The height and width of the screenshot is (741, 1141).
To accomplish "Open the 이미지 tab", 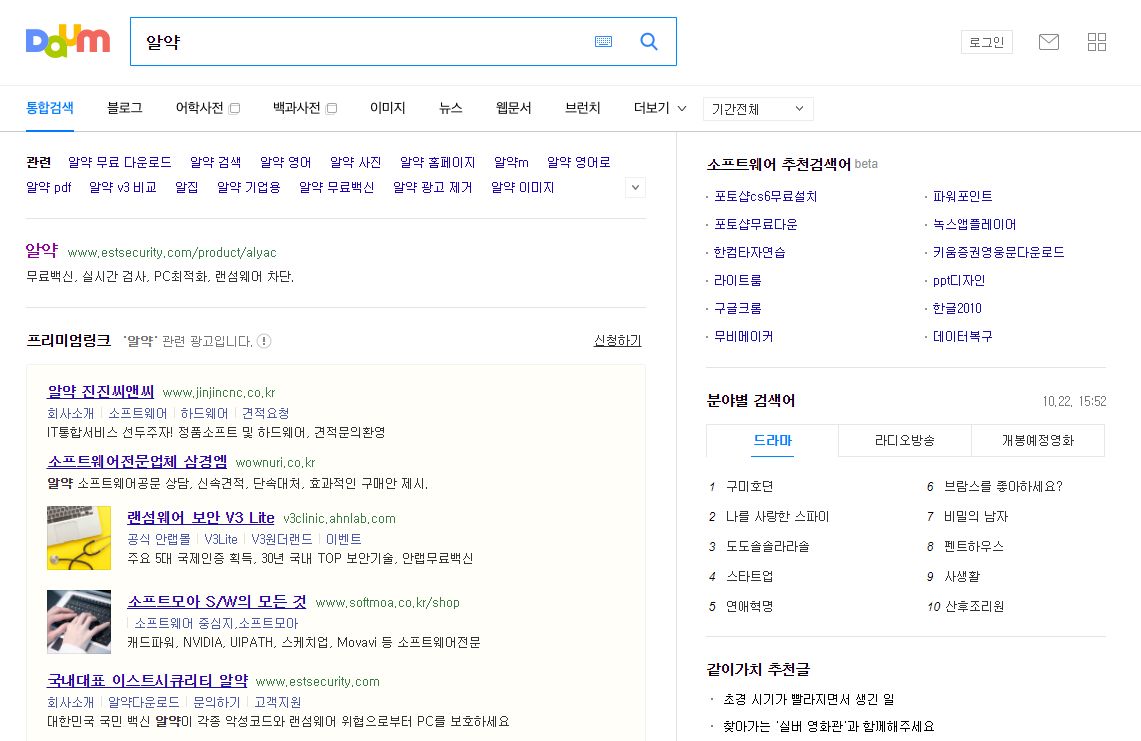I will click(x=387, y=108).
